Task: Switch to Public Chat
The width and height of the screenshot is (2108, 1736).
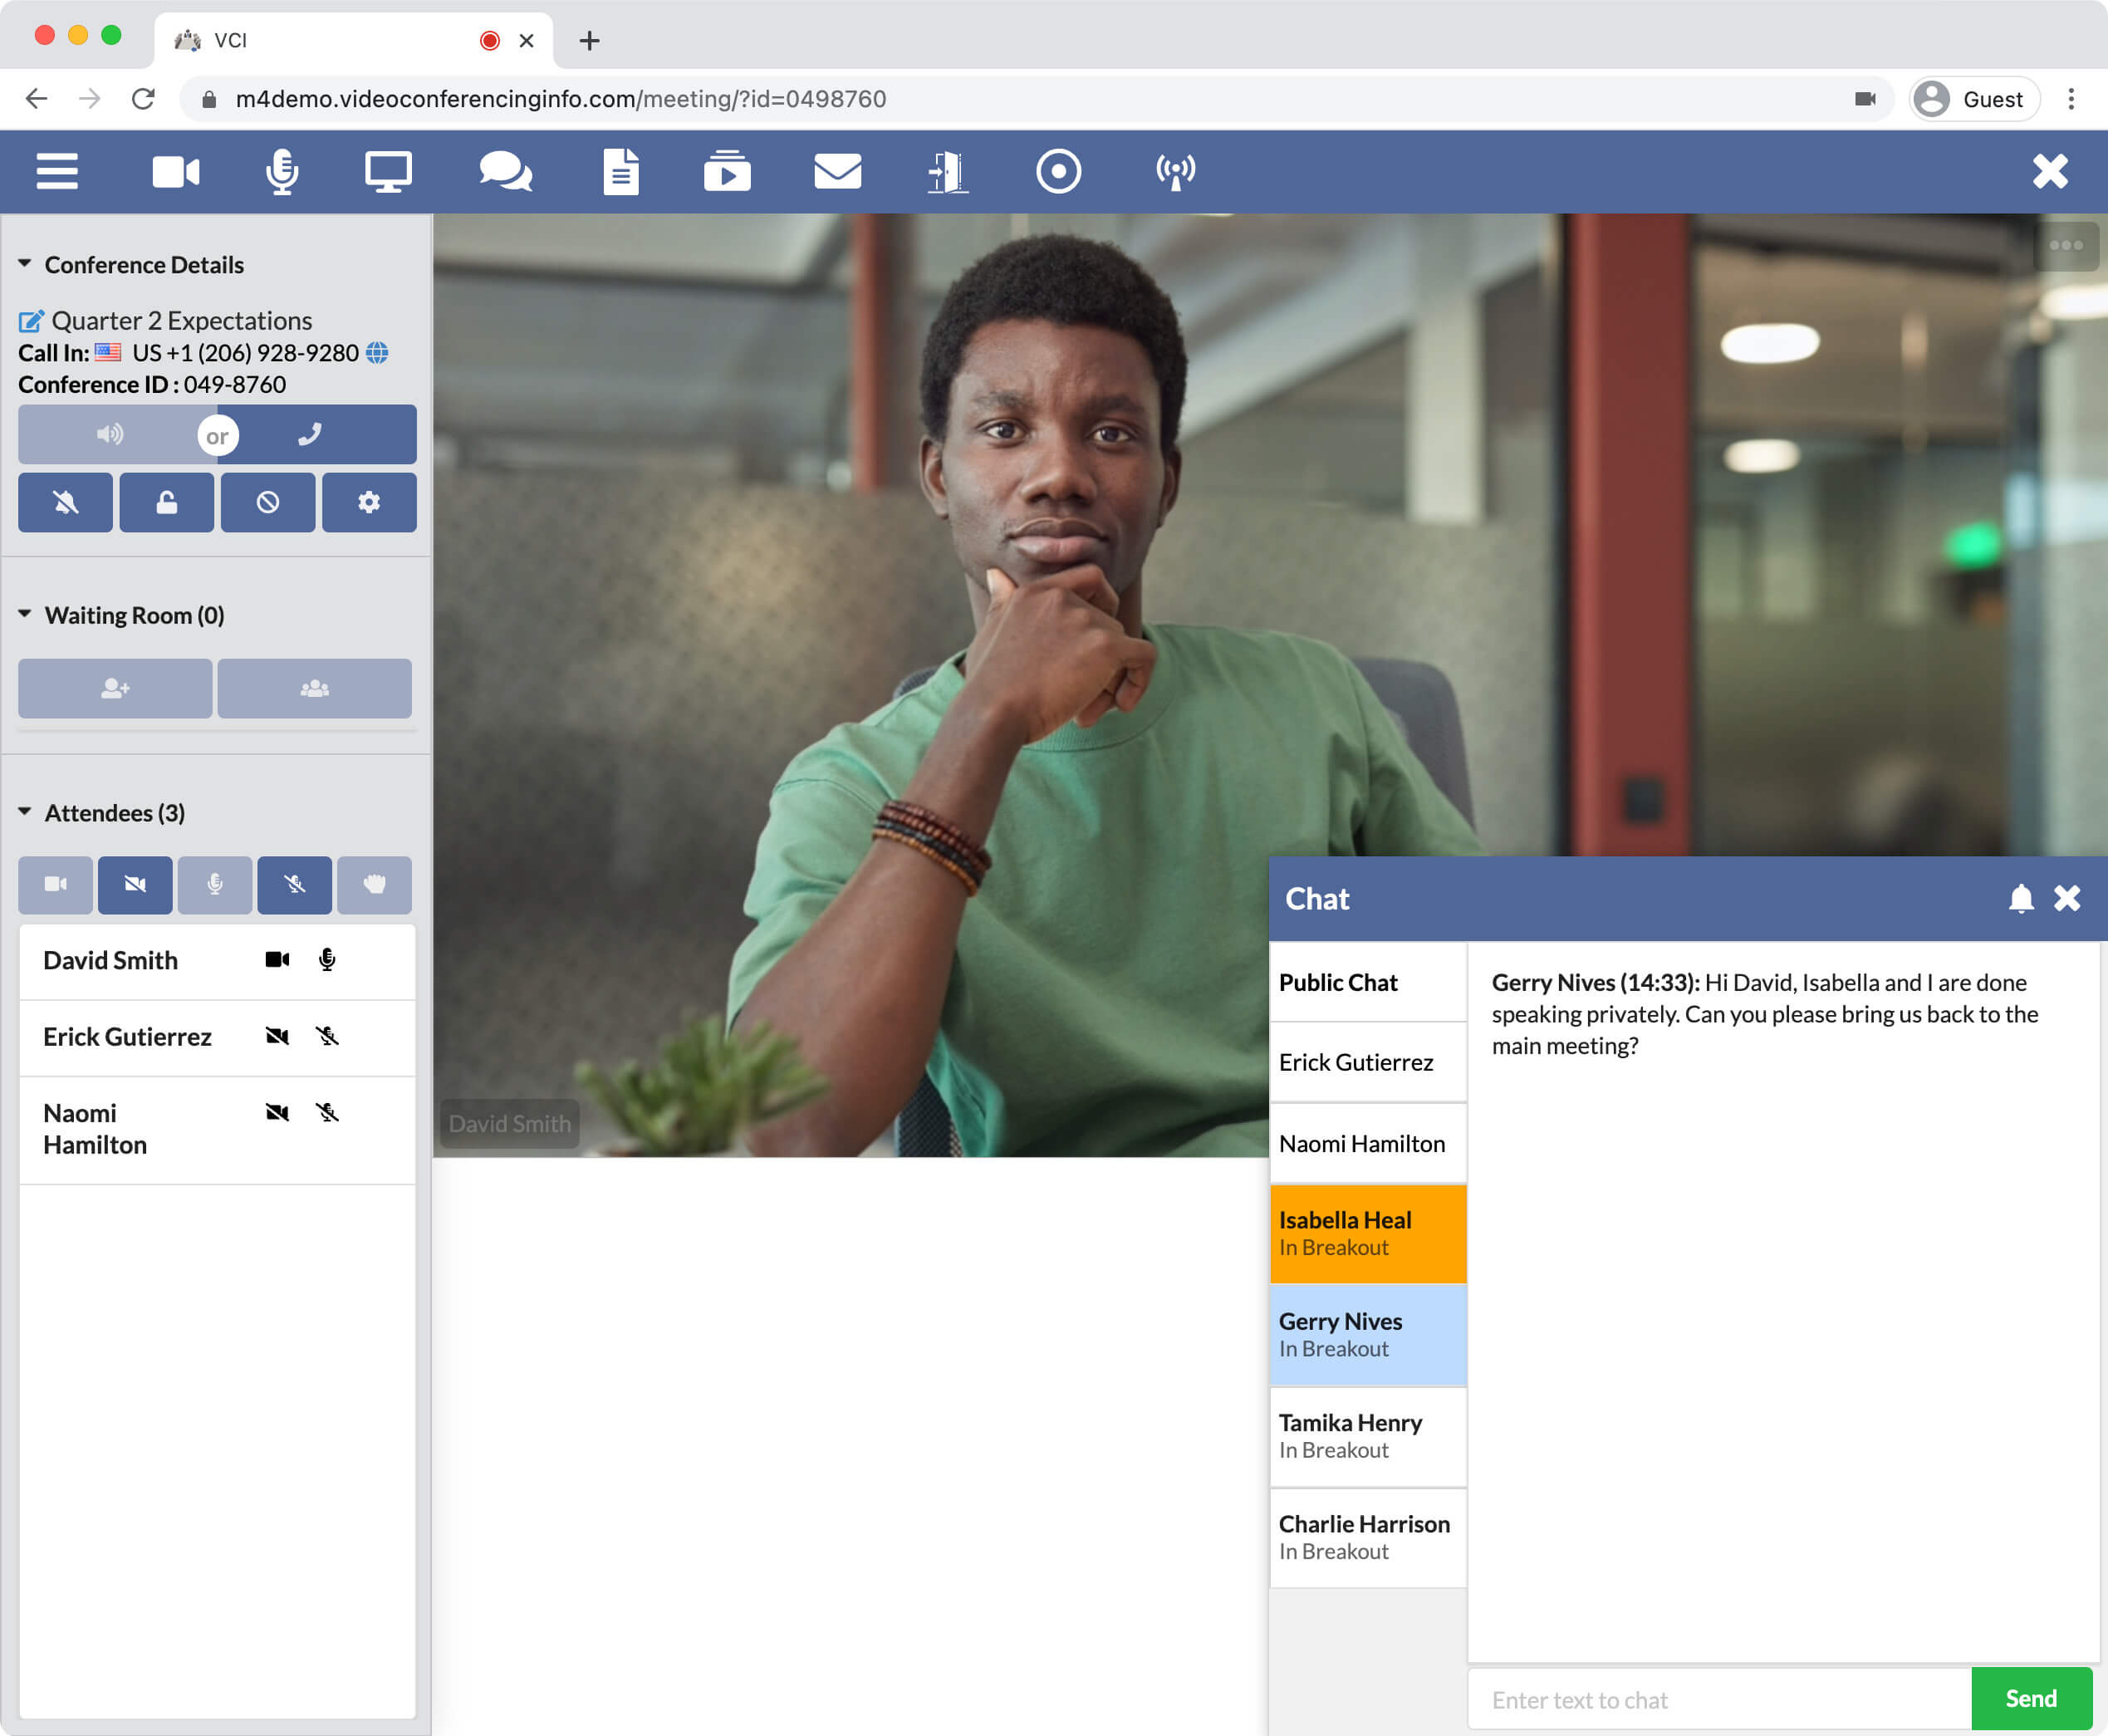Action: click(x=1367, y=982)
